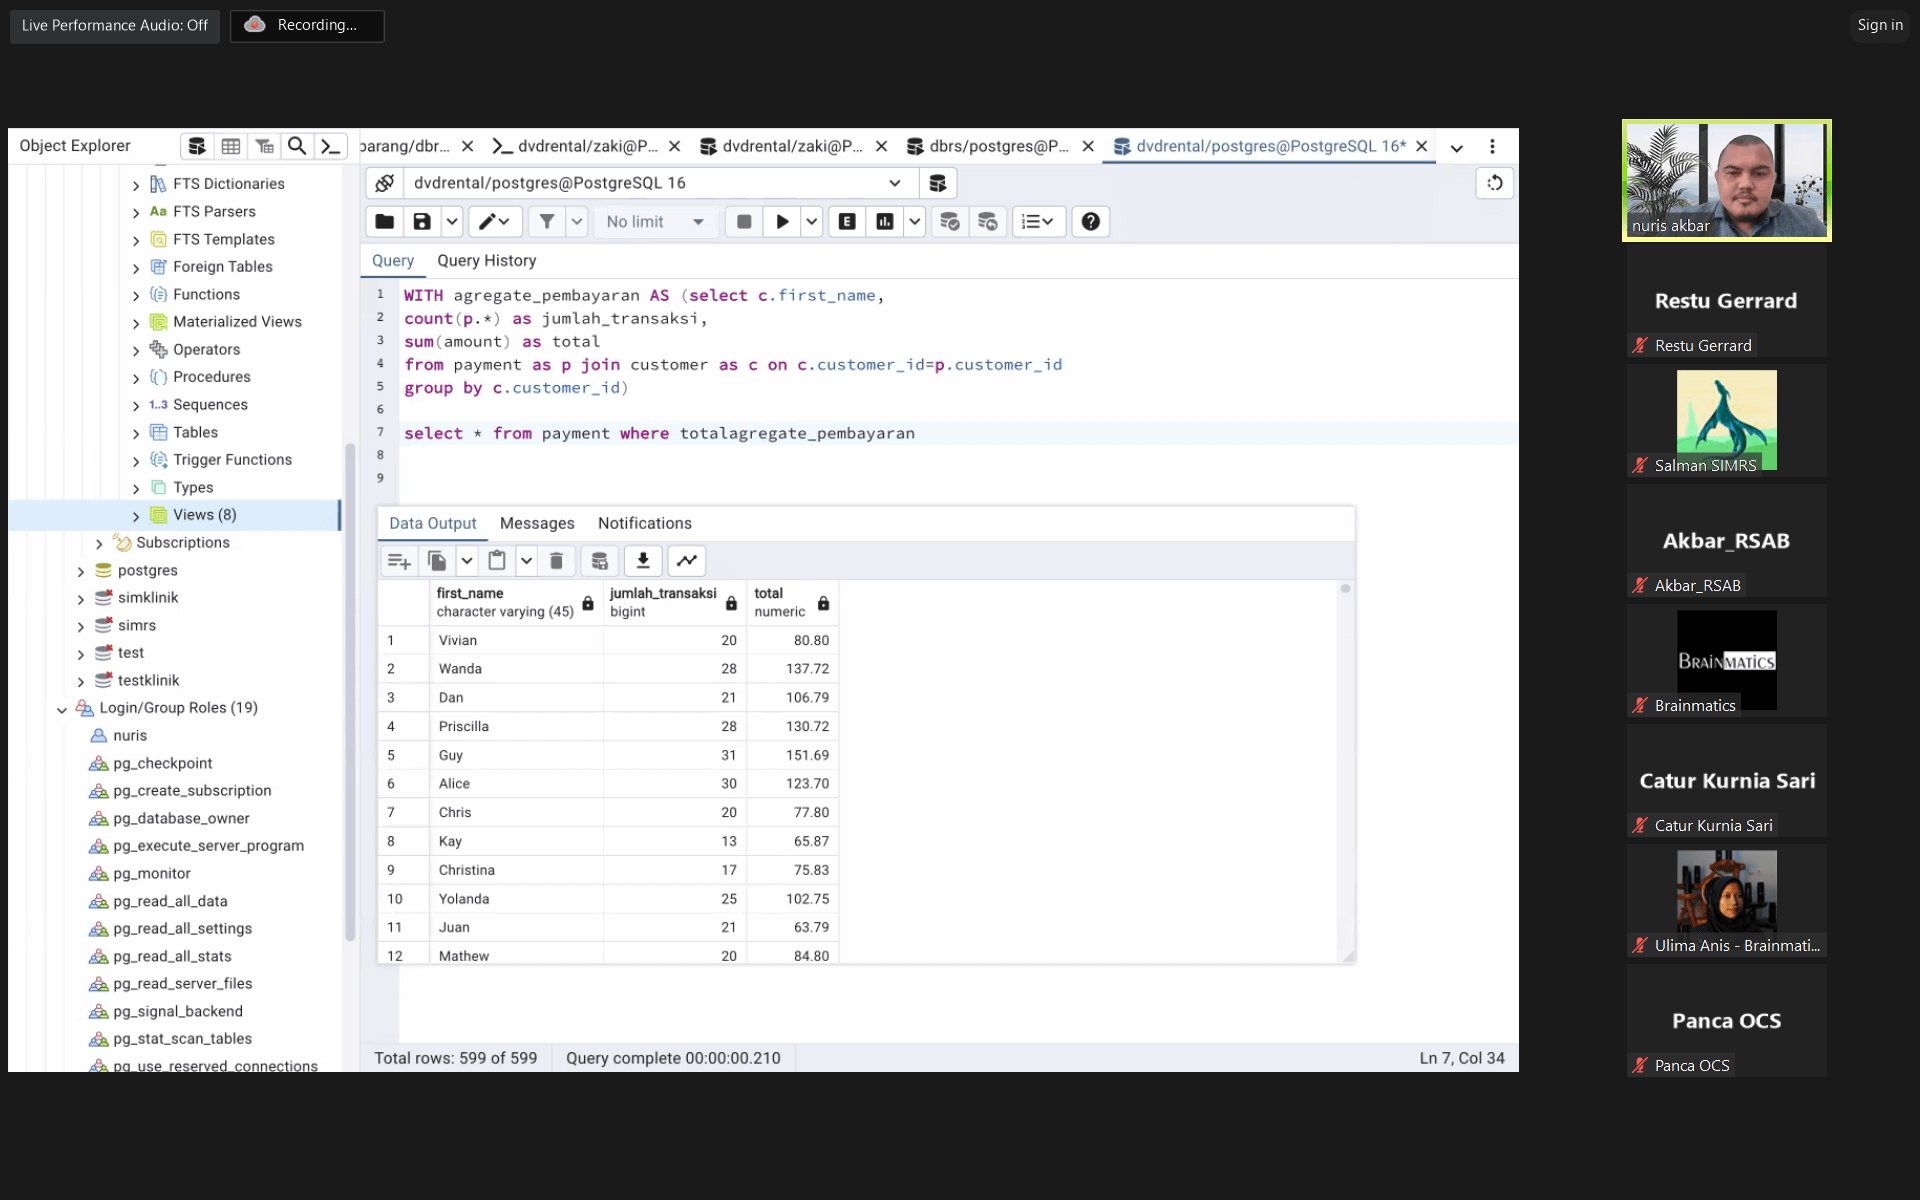Toggle the database connection status icon
Image resolution: width=1920 pixels, height=1200 pixels.
(385, 183)
